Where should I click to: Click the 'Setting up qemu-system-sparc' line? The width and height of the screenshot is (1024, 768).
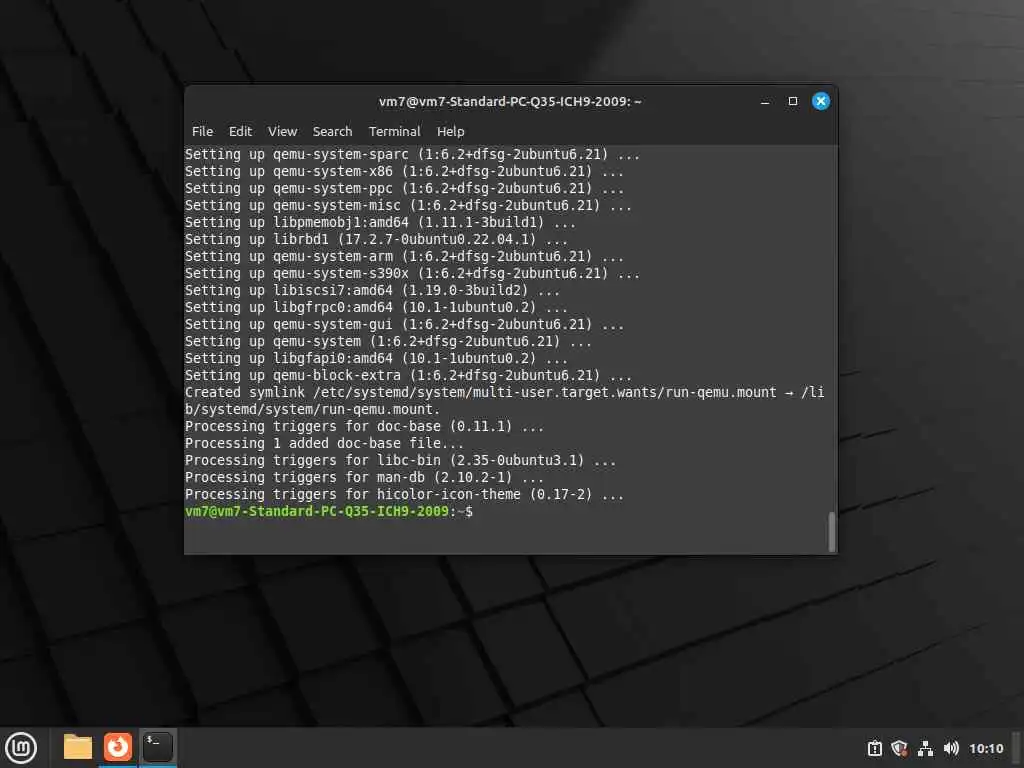(x=412, y=155)
